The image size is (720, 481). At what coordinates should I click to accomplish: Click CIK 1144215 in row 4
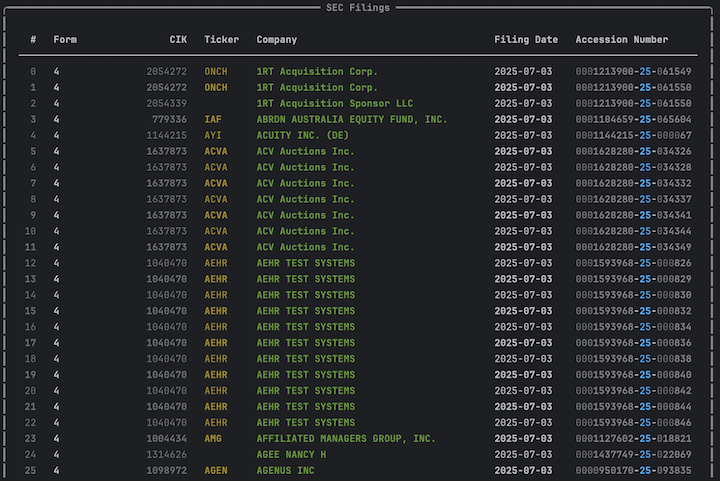pyautogui.click(x=167, y=135)
